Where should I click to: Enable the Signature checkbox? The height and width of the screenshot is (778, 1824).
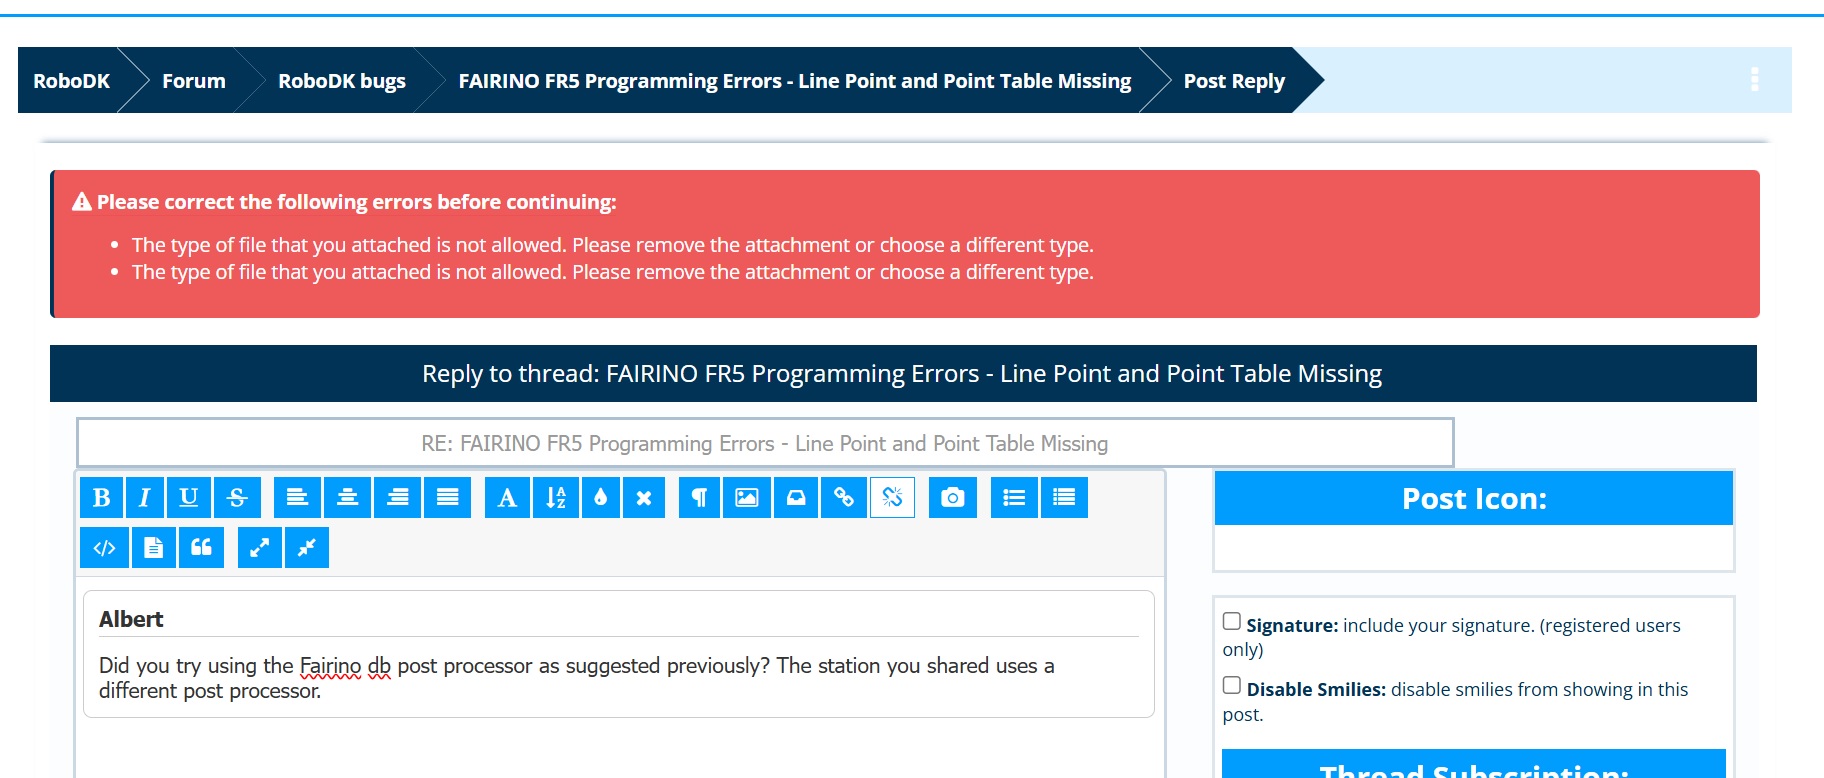(x=1232, y=622)
